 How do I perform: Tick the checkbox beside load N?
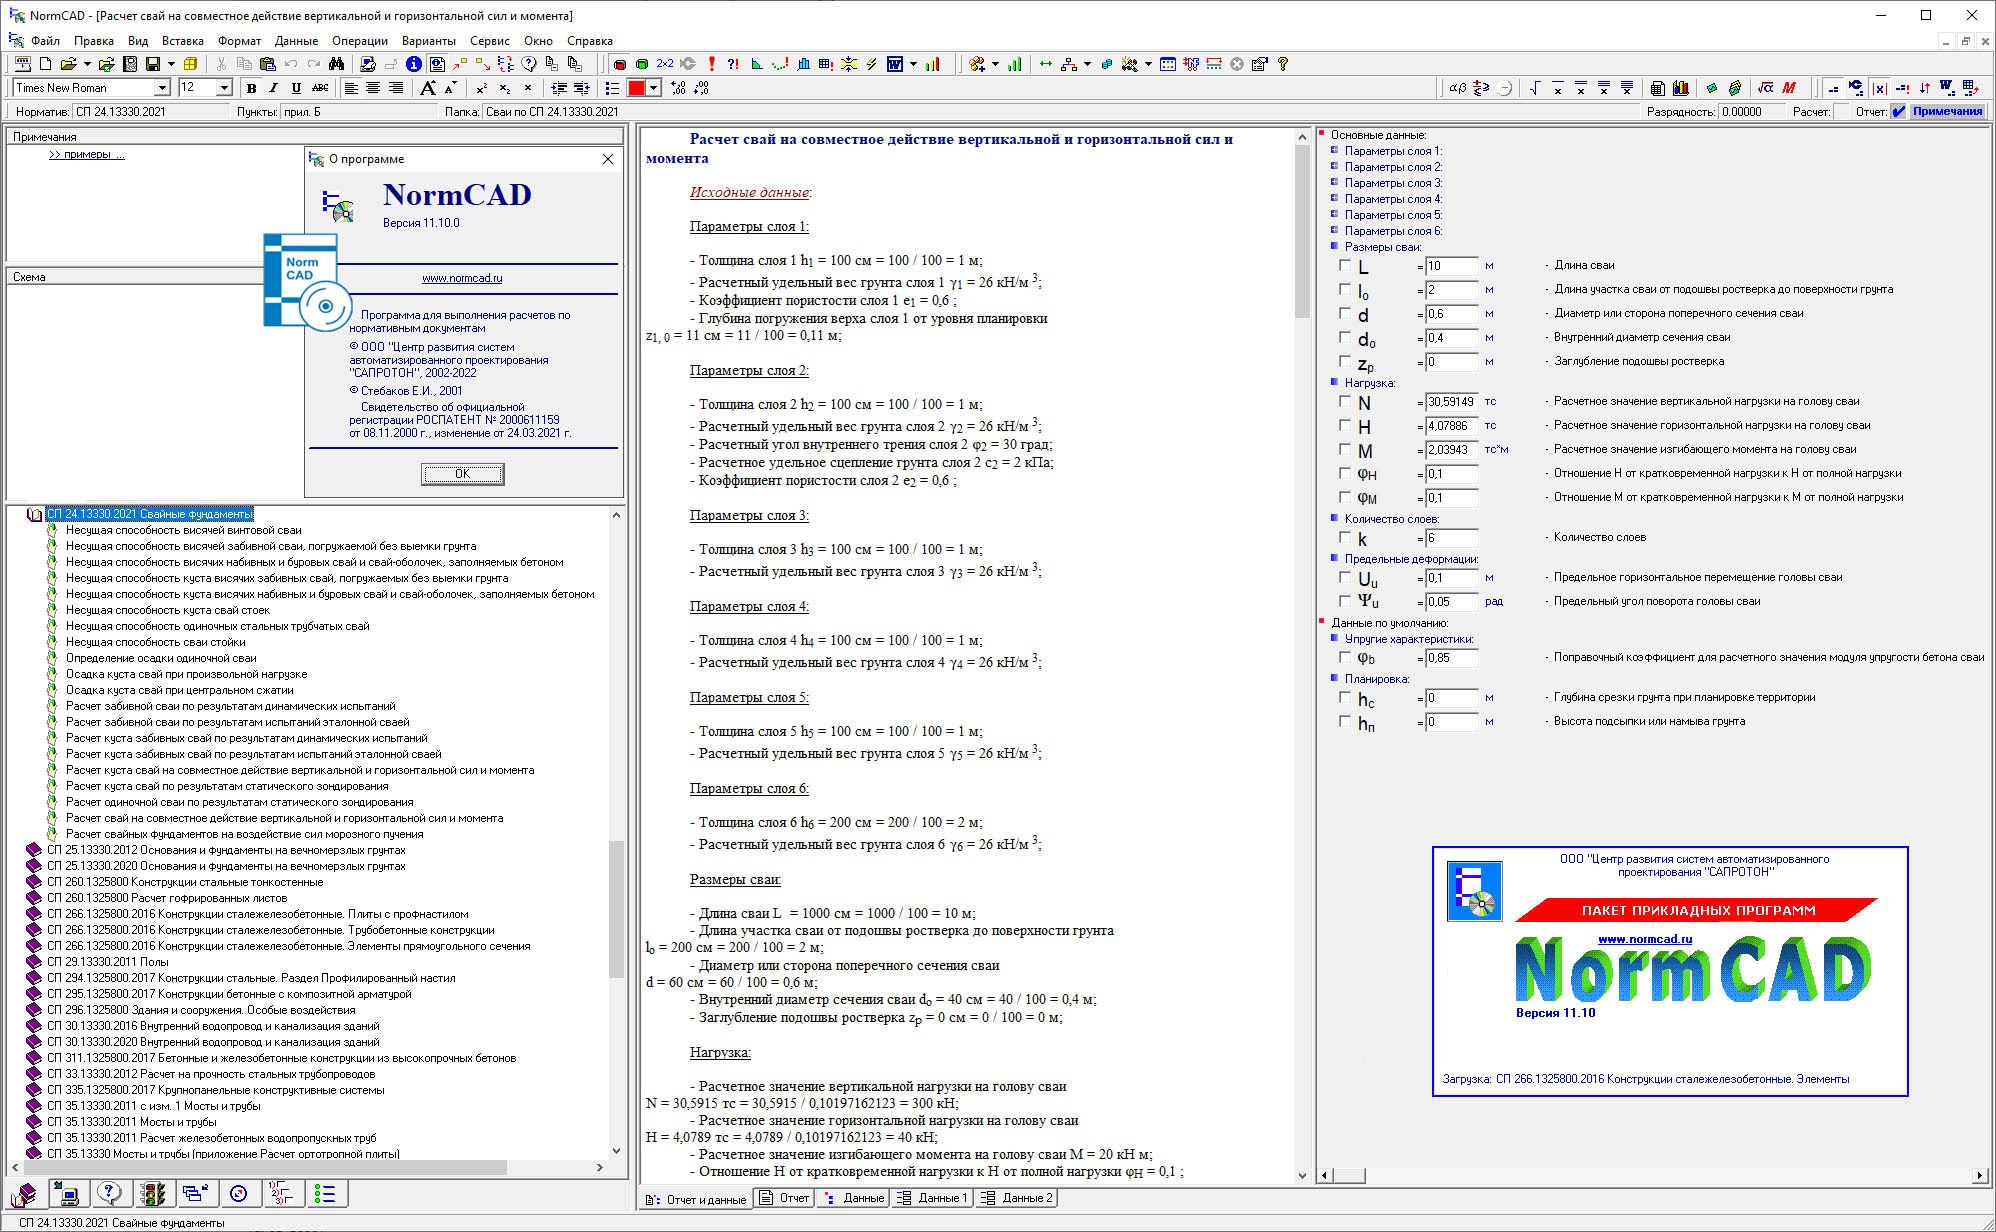[x=1345, y=401]
